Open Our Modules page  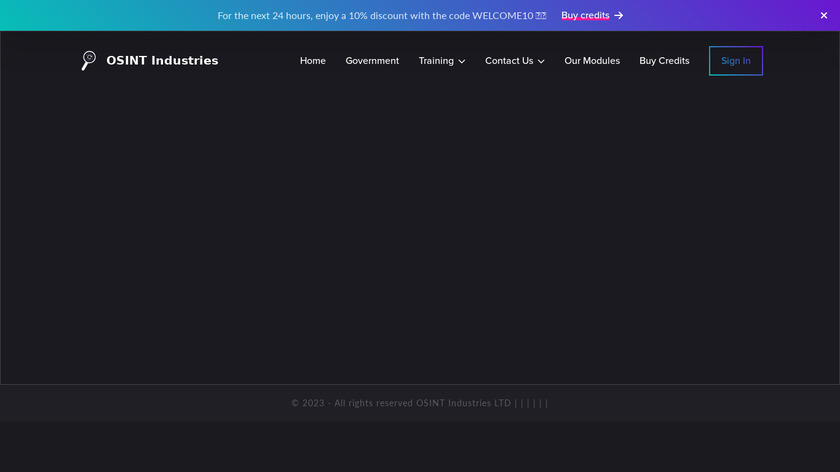click(x=591, y=61)
